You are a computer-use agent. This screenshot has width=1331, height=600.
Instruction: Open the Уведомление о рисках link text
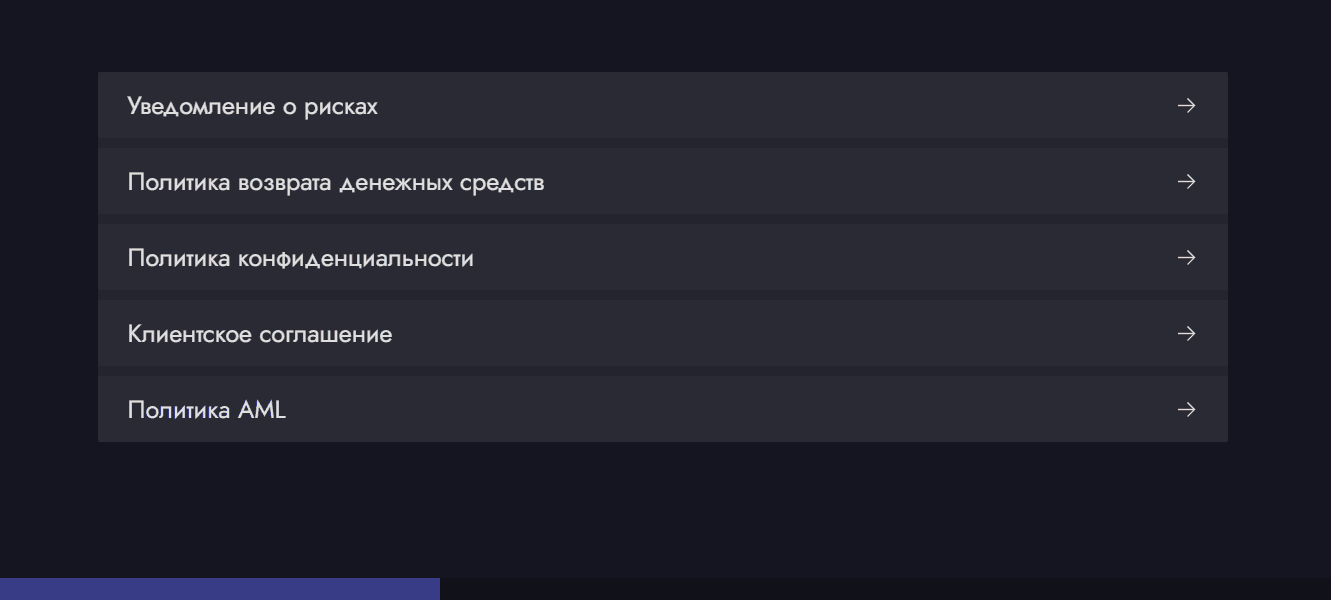pyautogui.click(x=253, y=106)
